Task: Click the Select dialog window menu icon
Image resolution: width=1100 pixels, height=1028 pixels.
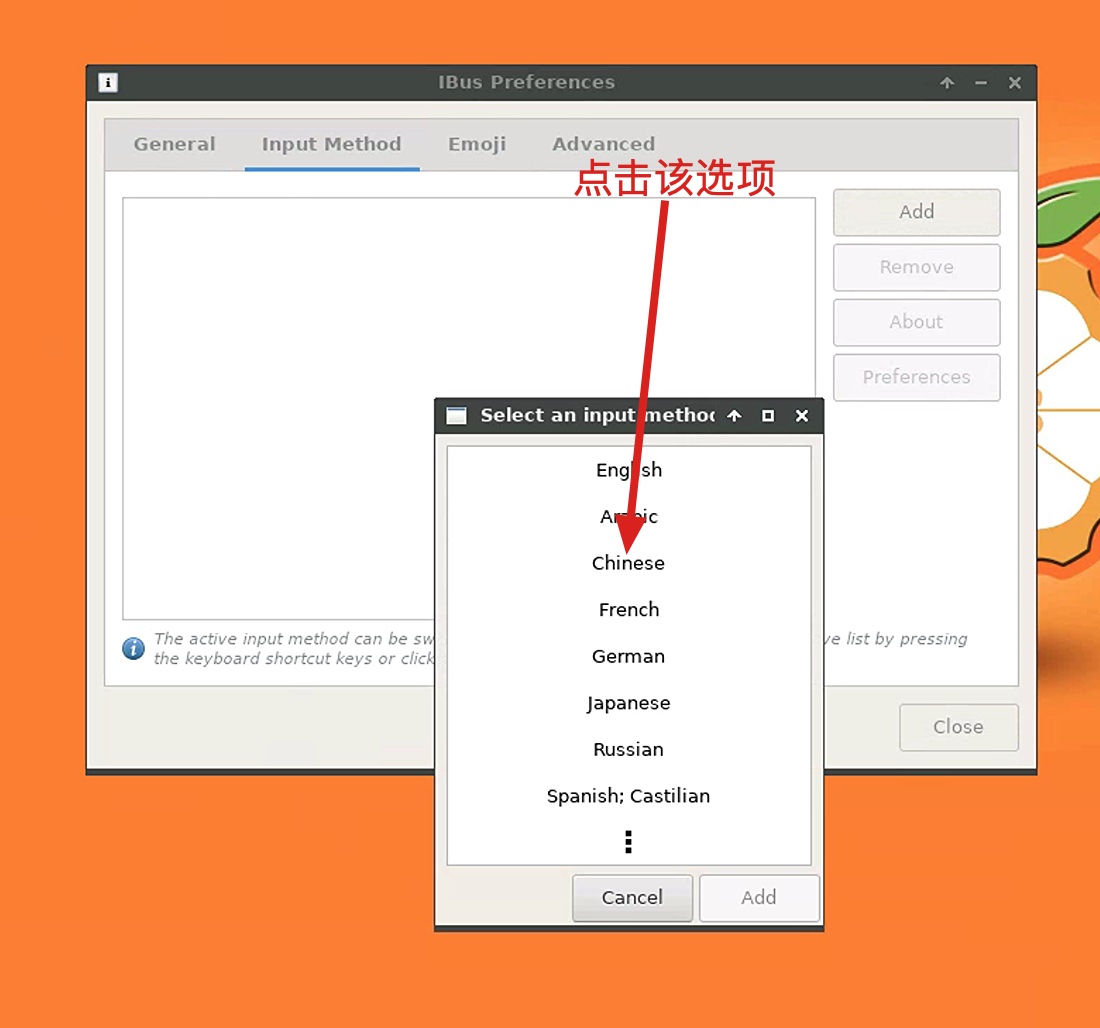Action: [x=457, y=415]
